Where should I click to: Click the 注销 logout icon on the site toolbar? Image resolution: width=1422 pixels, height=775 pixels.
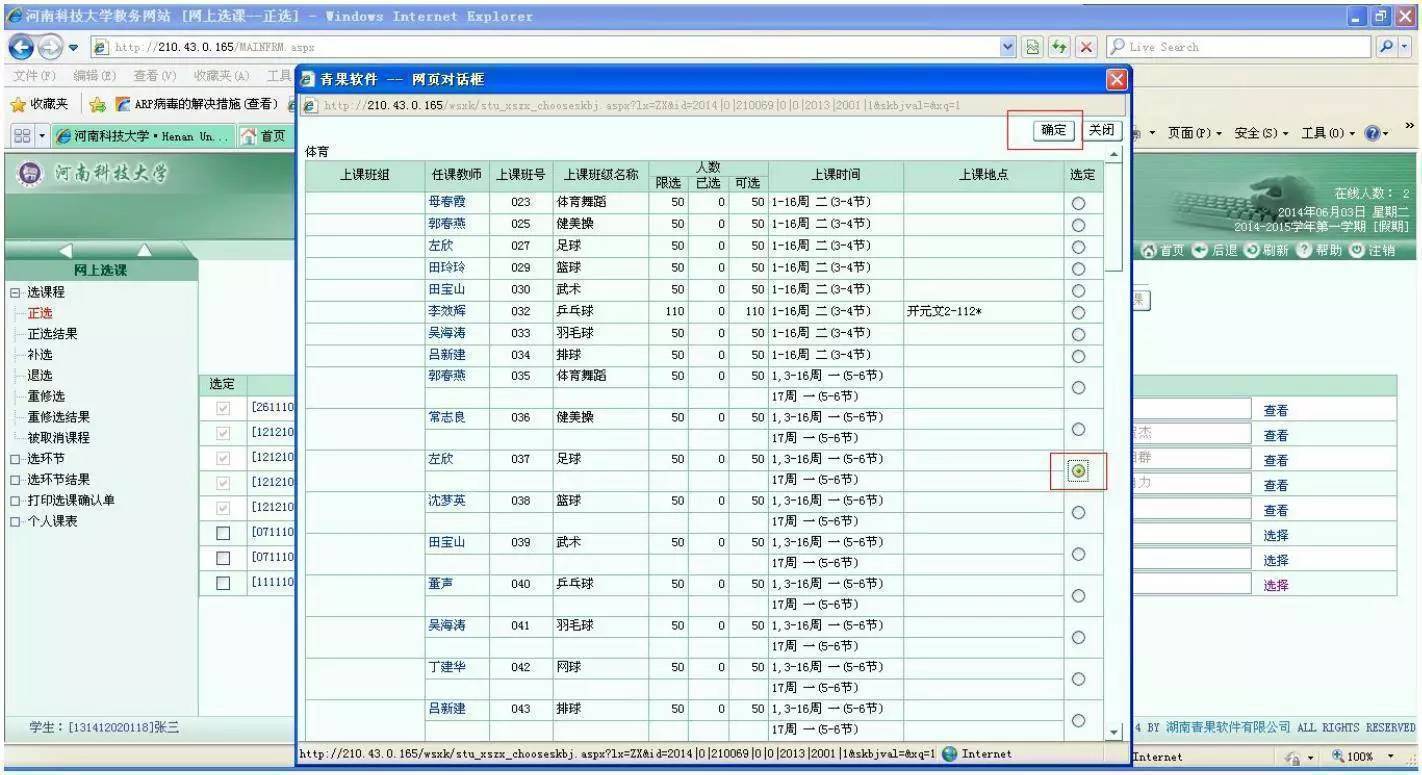[1356, 251]
